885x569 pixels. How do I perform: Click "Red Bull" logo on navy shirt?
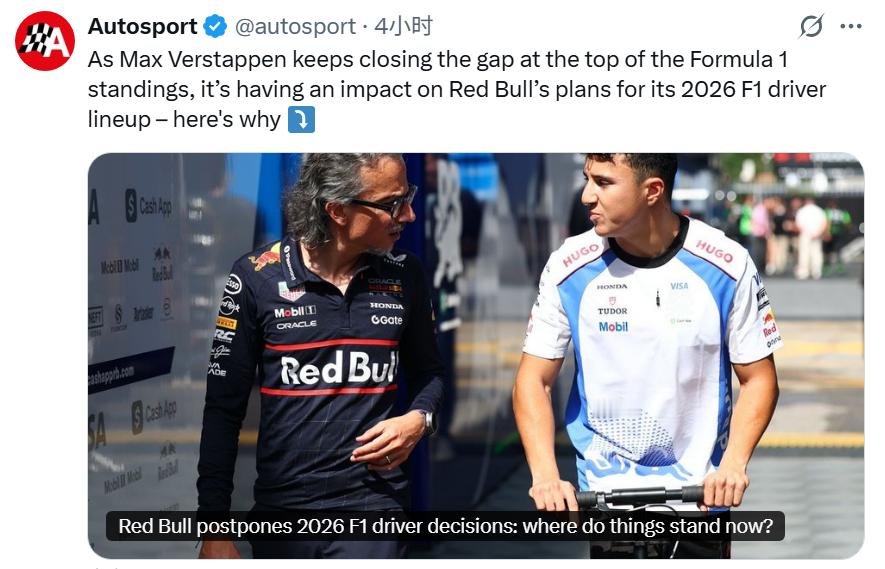[x=337, y=370]
